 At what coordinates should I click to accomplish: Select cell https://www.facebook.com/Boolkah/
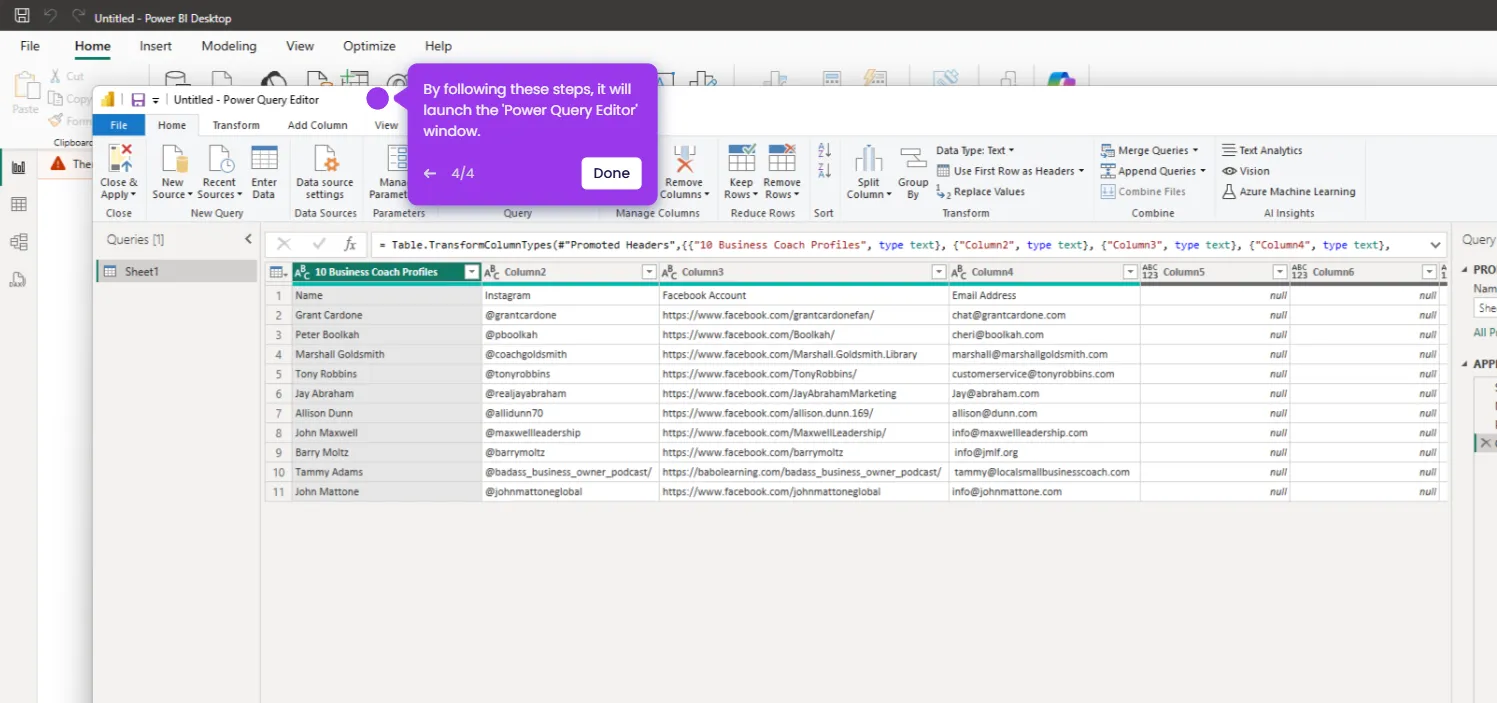(x=804, y=335)
